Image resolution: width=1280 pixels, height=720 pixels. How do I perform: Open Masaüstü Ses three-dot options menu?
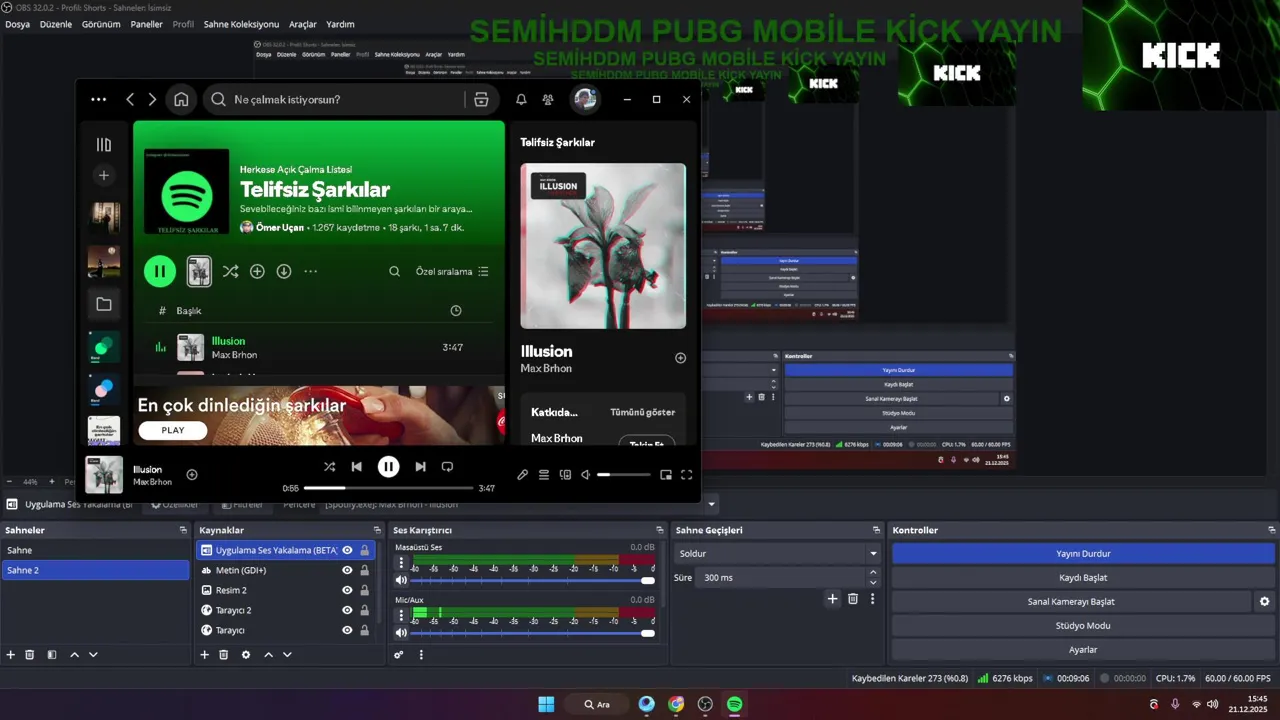coord(401,563)
